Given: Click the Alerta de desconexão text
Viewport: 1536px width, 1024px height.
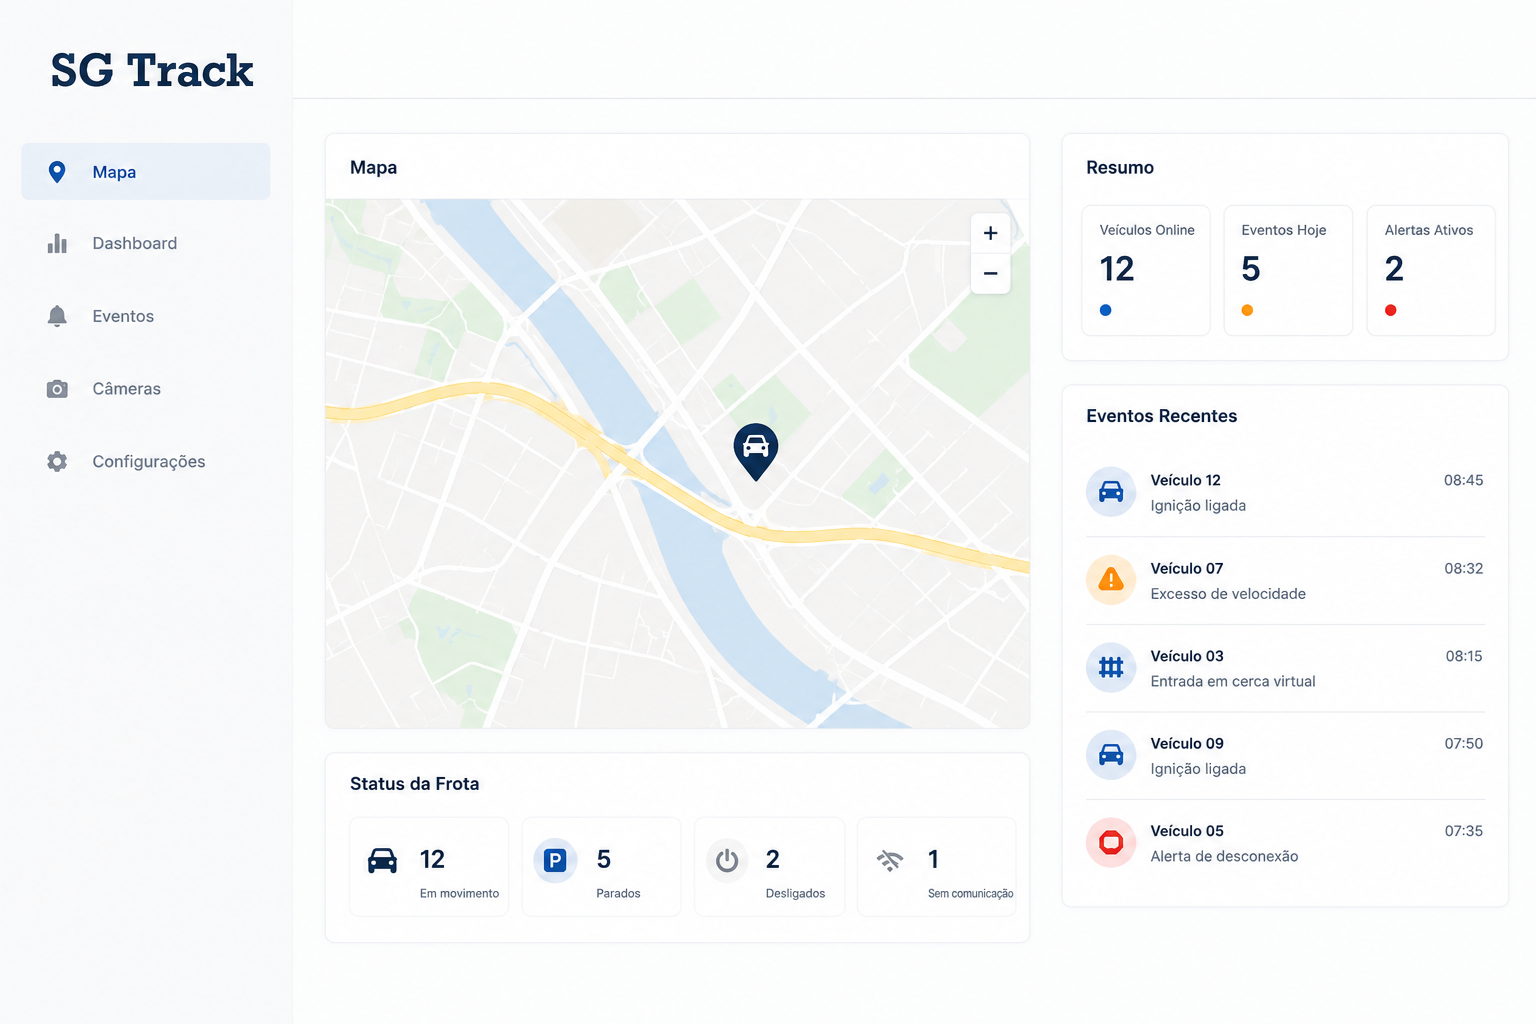Looking at the screenshot, I should click(x=1224, y=856).
